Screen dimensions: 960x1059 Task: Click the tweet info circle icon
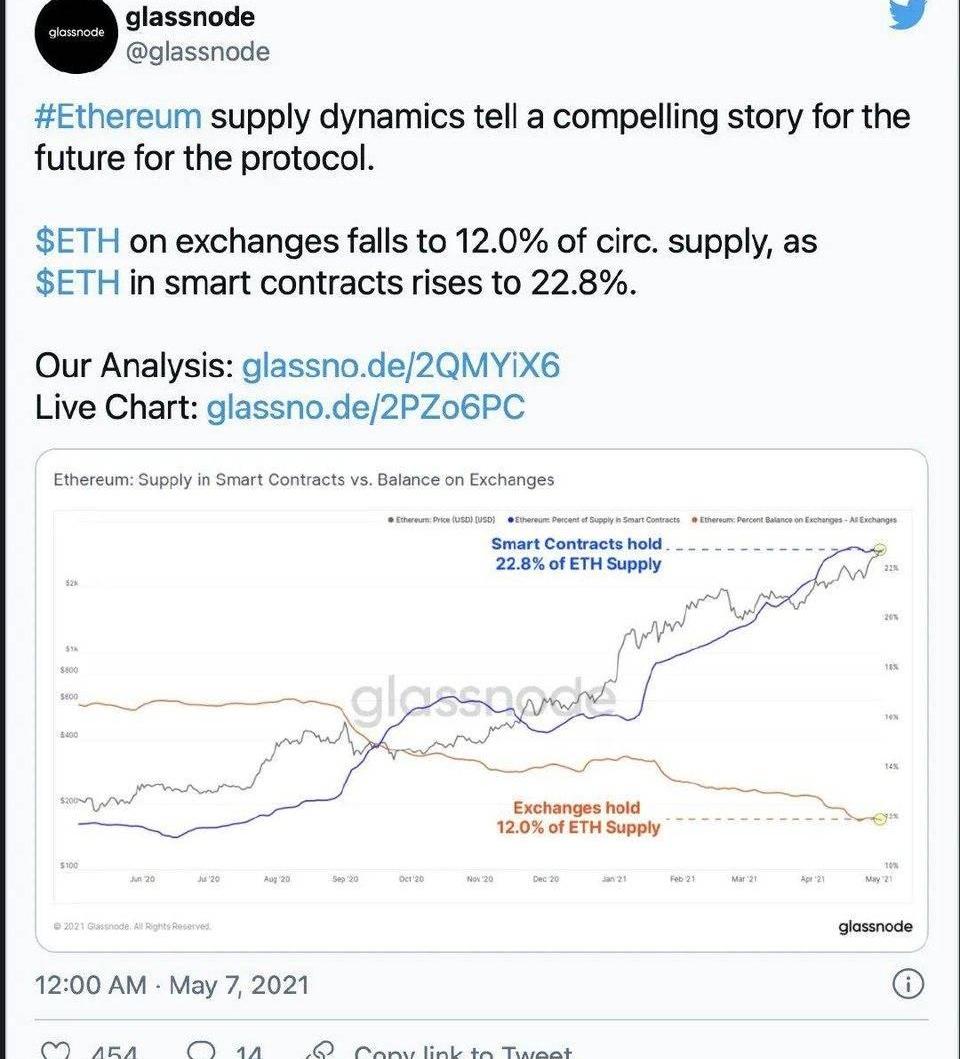pos(907,984)
